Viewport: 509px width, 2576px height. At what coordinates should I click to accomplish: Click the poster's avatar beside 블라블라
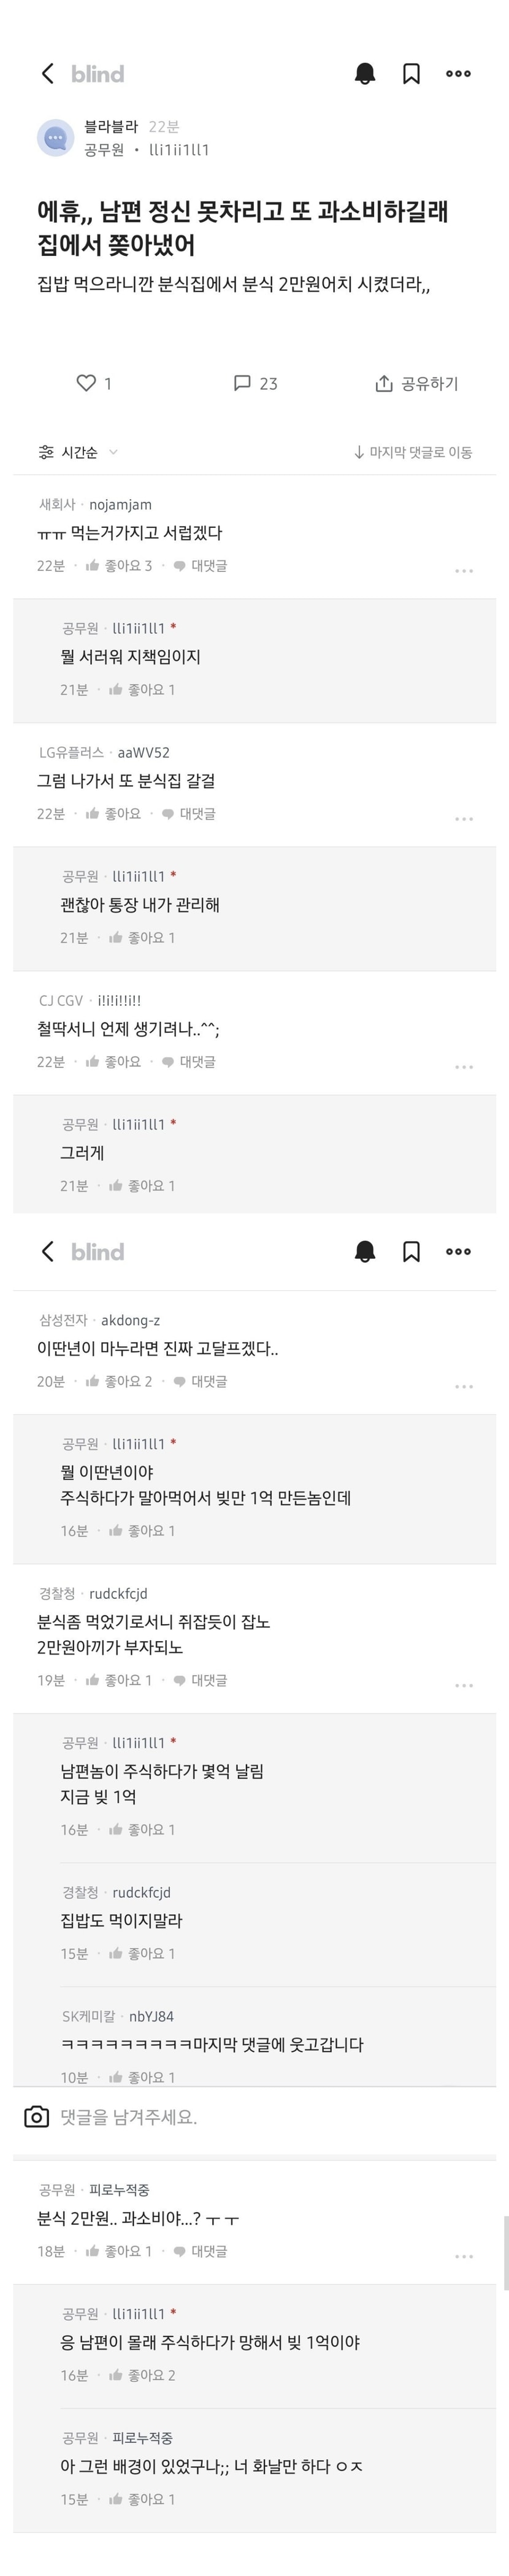(56, 138)
